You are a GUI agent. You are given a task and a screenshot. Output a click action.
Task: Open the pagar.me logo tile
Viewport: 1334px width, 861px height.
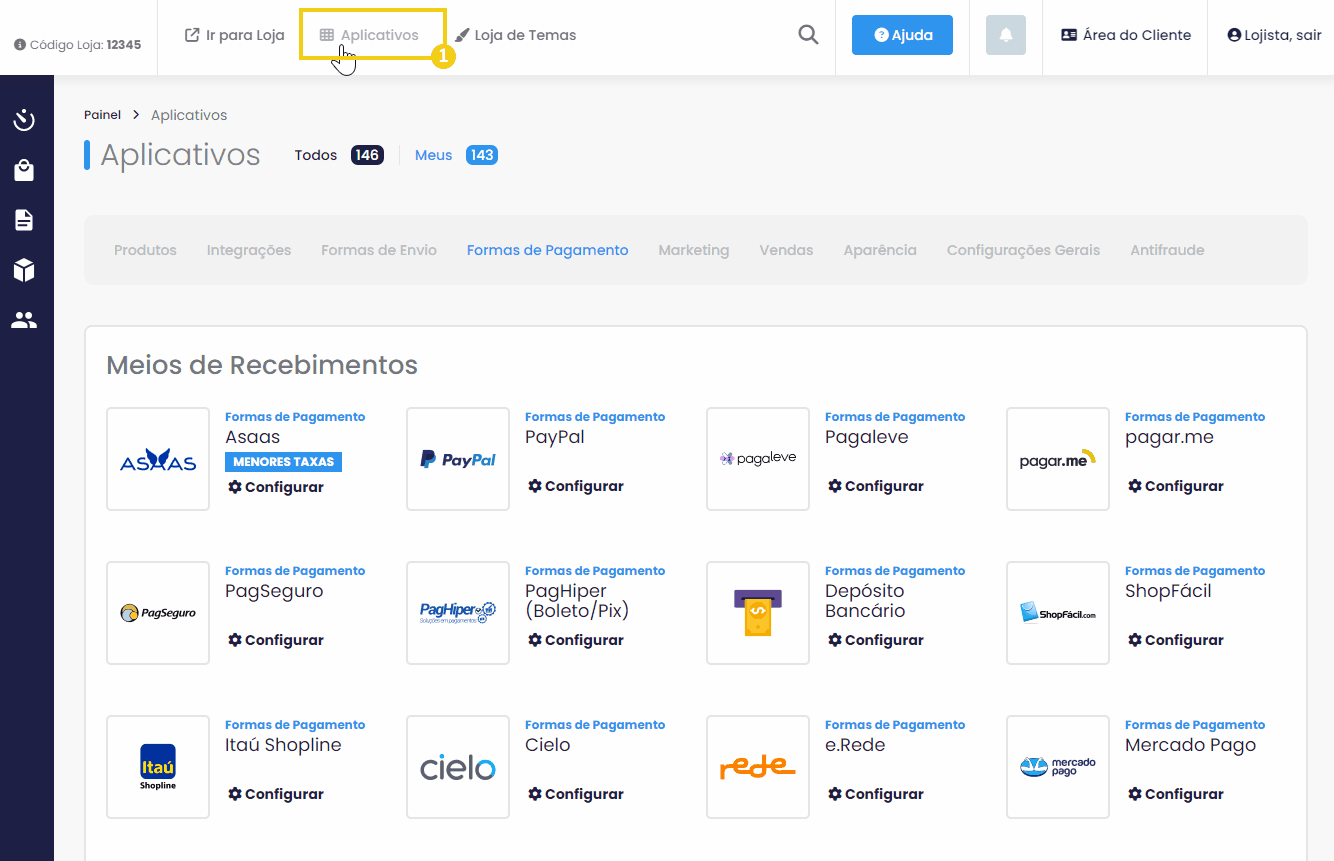[1058, 459]
